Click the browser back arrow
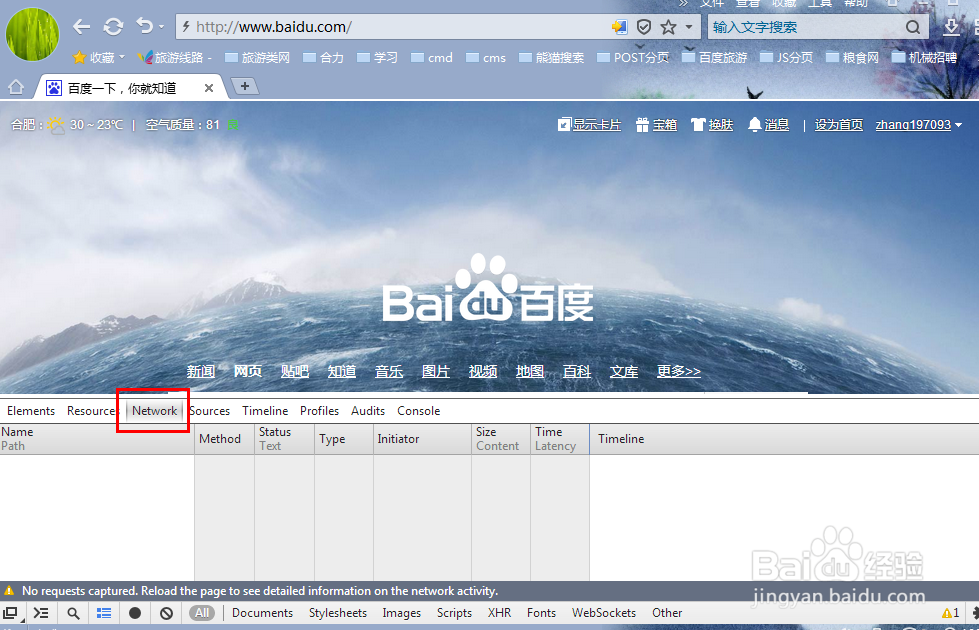This screenshot has height=630, width=979. point(81,27)
